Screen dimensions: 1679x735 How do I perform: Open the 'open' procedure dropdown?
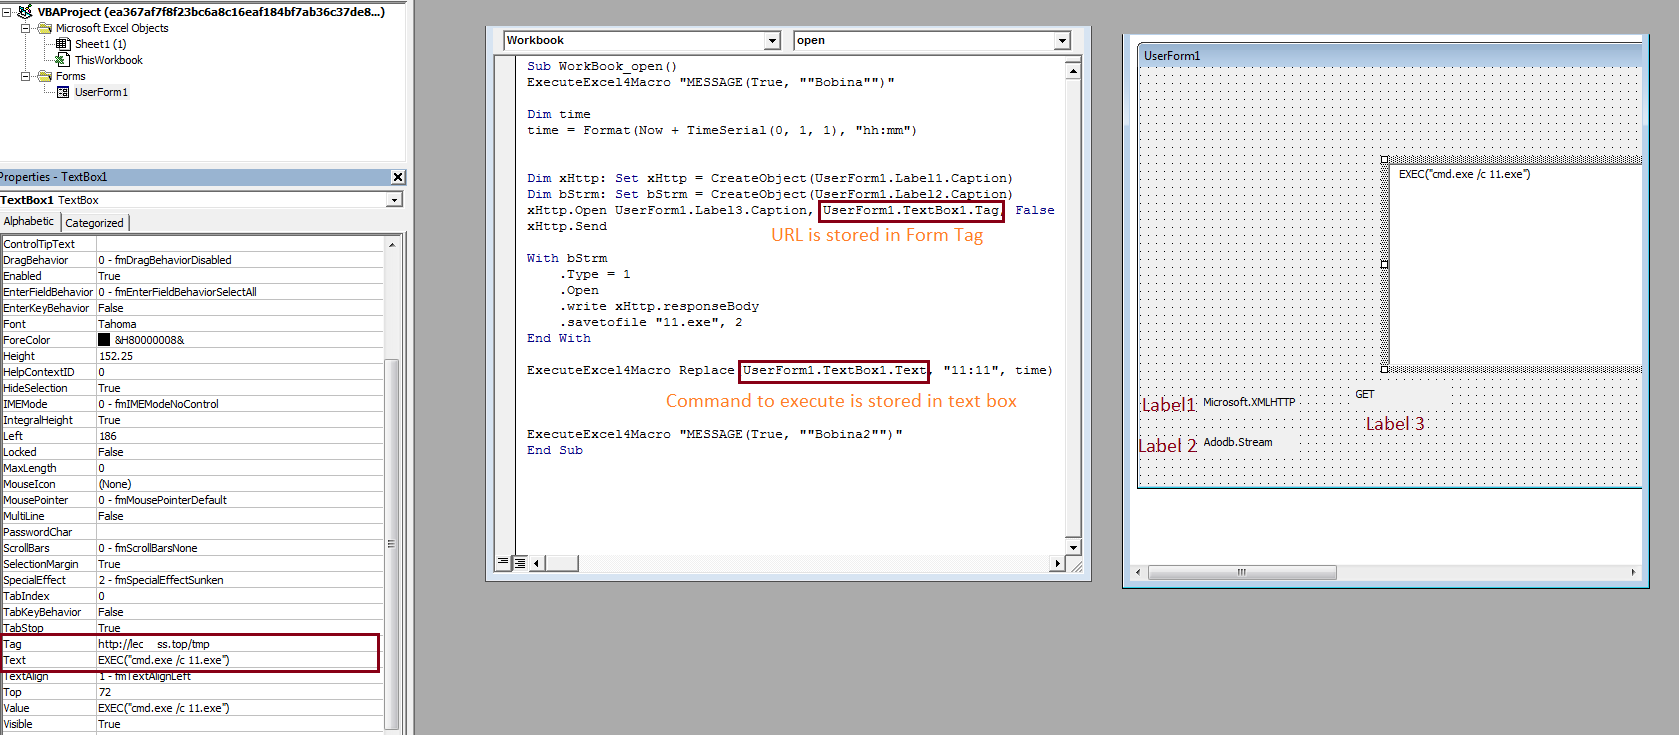[1062, 41]
